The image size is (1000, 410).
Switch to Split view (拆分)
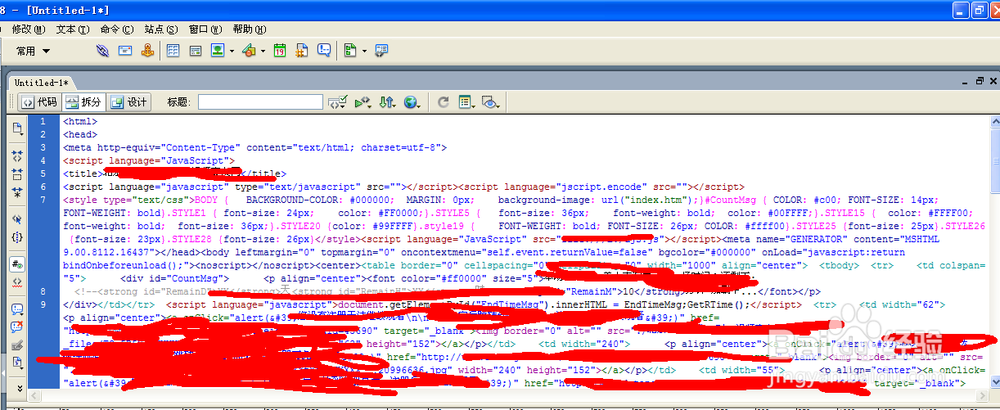coord(84,102)
